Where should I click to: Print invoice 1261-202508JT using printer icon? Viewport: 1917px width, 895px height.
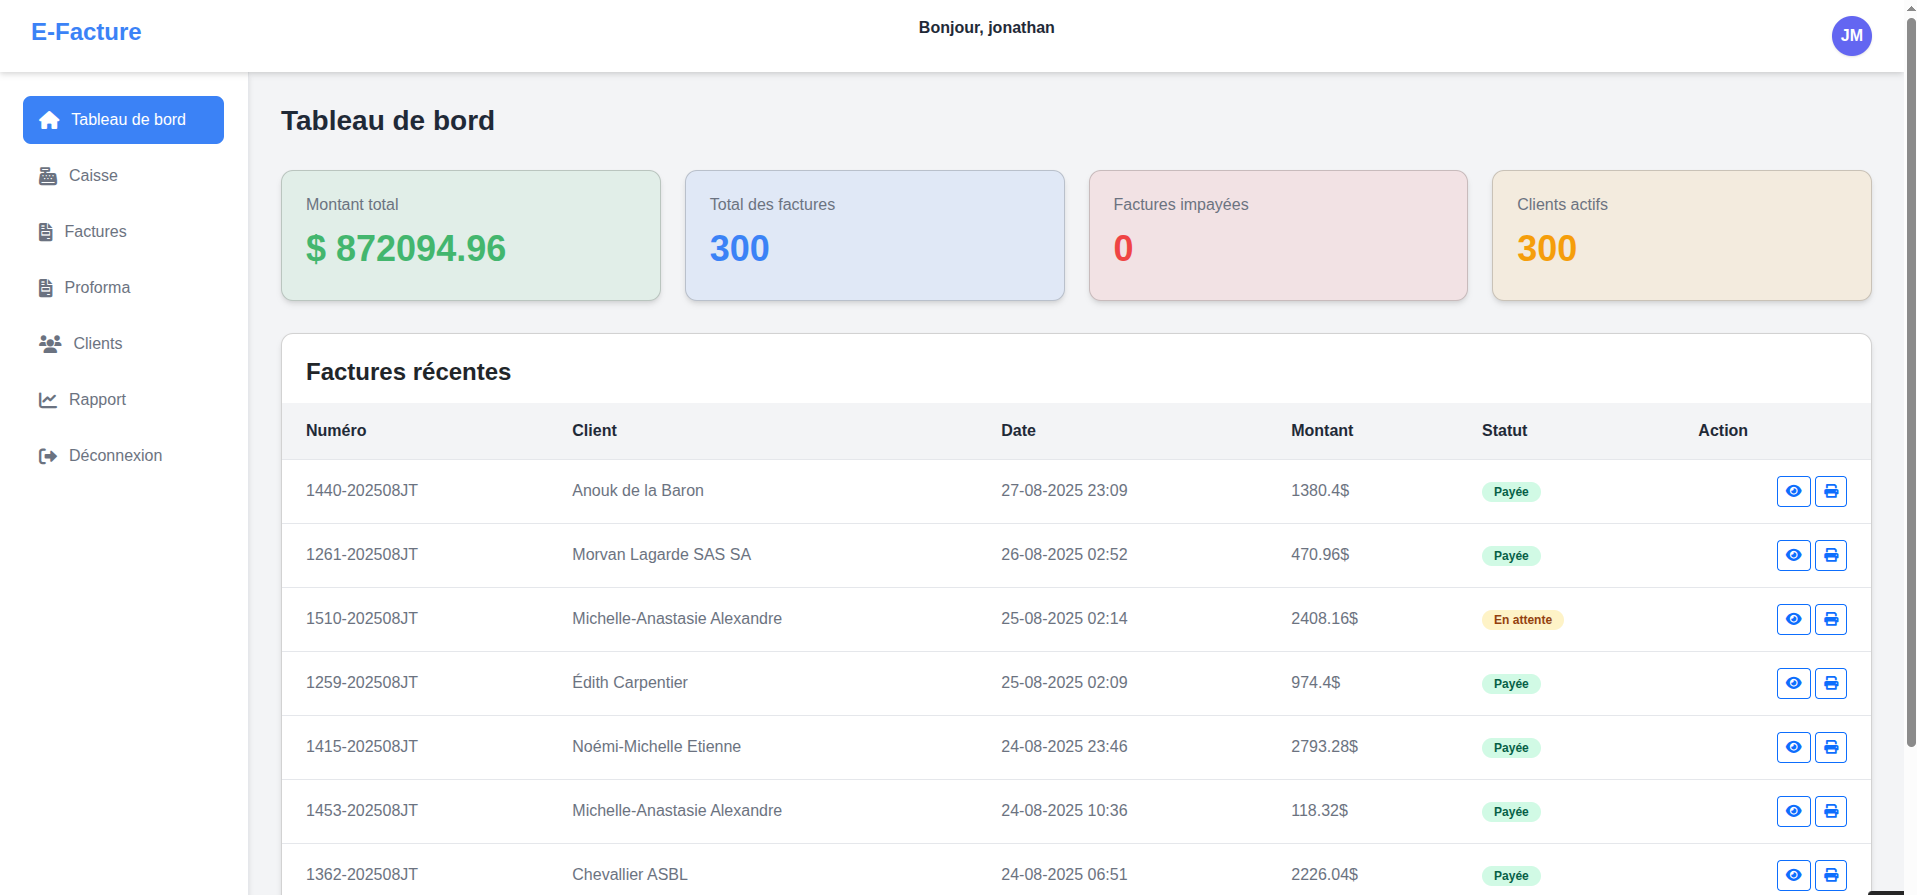(x=1830, y=555)
